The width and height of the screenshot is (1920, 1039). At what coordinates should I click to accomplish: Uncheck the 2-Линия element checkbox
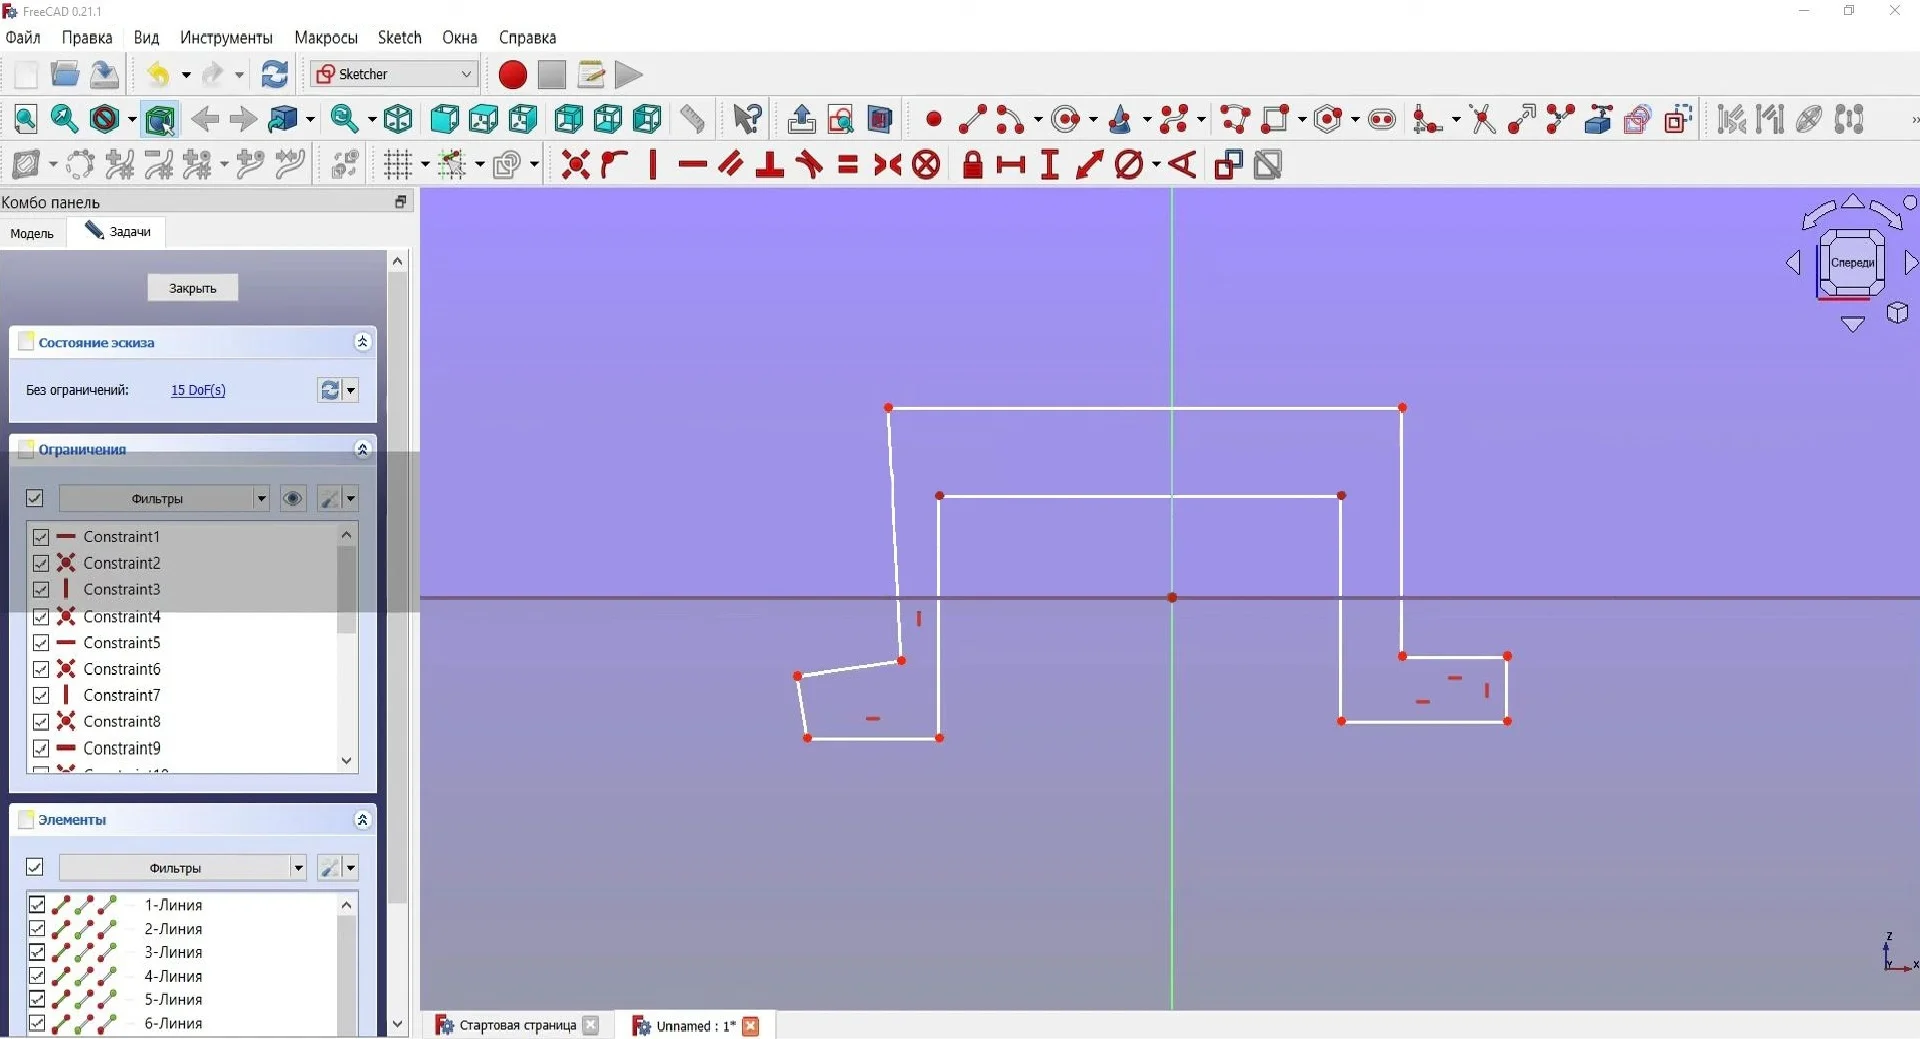tap(37, 929)
